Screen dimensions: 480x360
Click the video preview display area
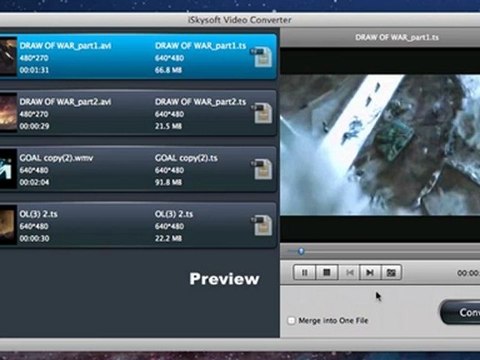point(380,145)
